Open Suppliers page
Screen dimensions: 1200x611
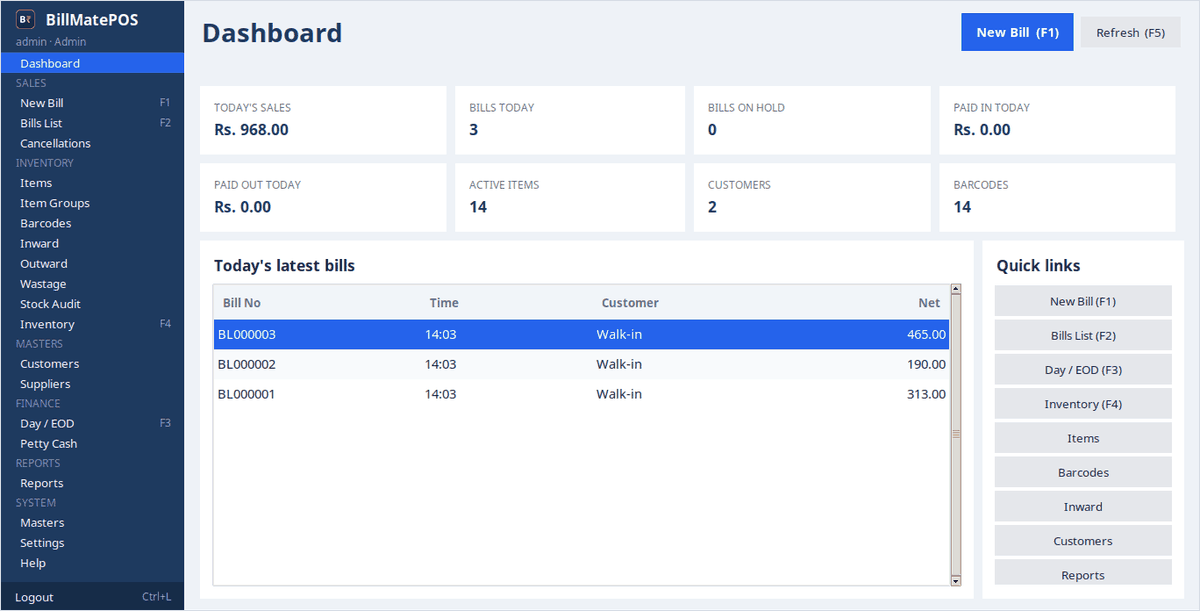click(x=92, y=384)
